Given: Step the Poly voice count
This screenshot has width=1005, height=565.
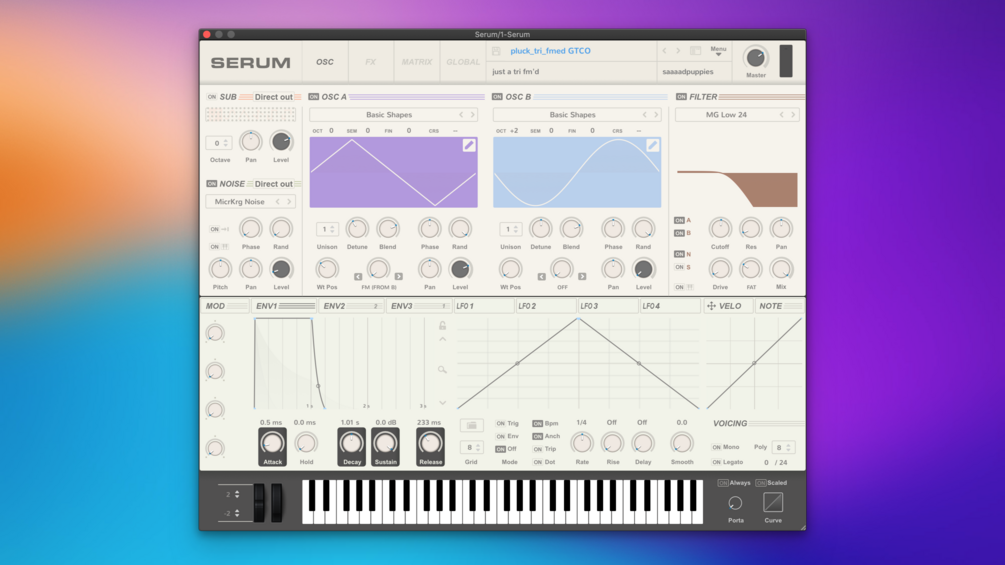Looking at the screenshot, I should point(789,447).
